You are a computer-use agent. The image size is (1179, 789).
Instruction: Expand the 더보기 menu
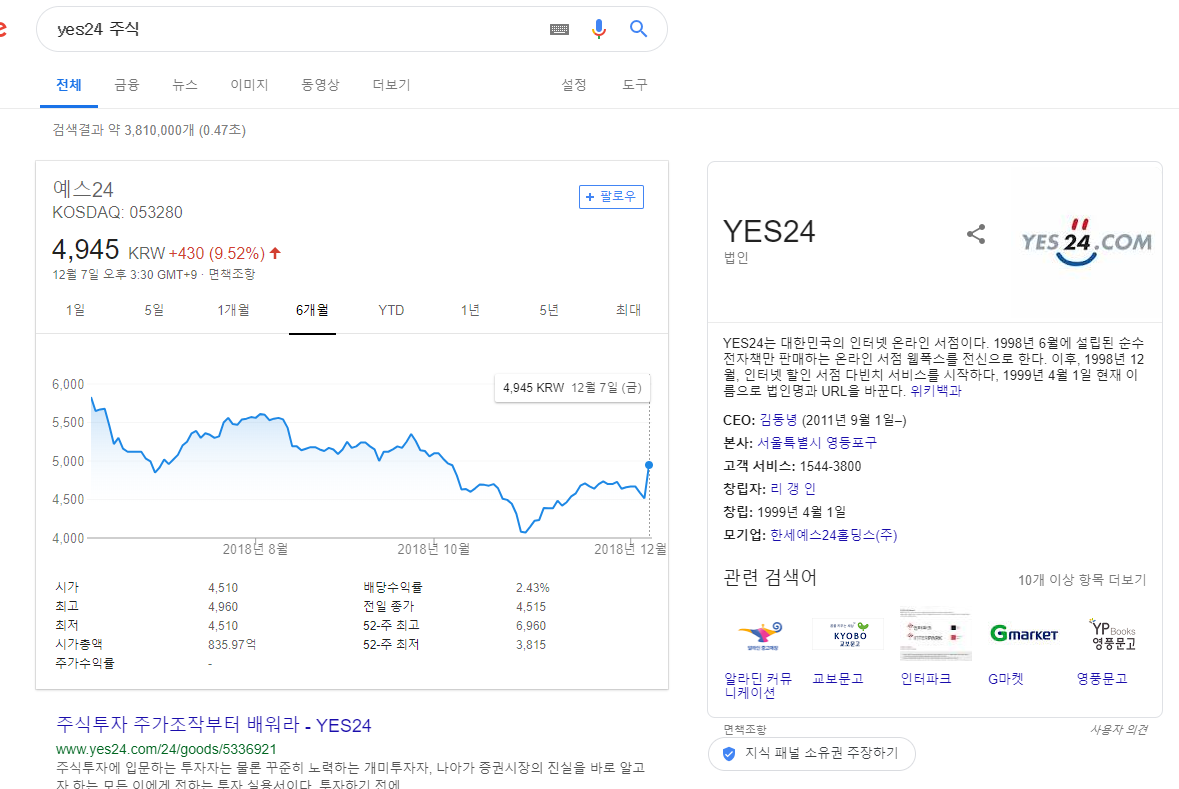coord(392,85)
